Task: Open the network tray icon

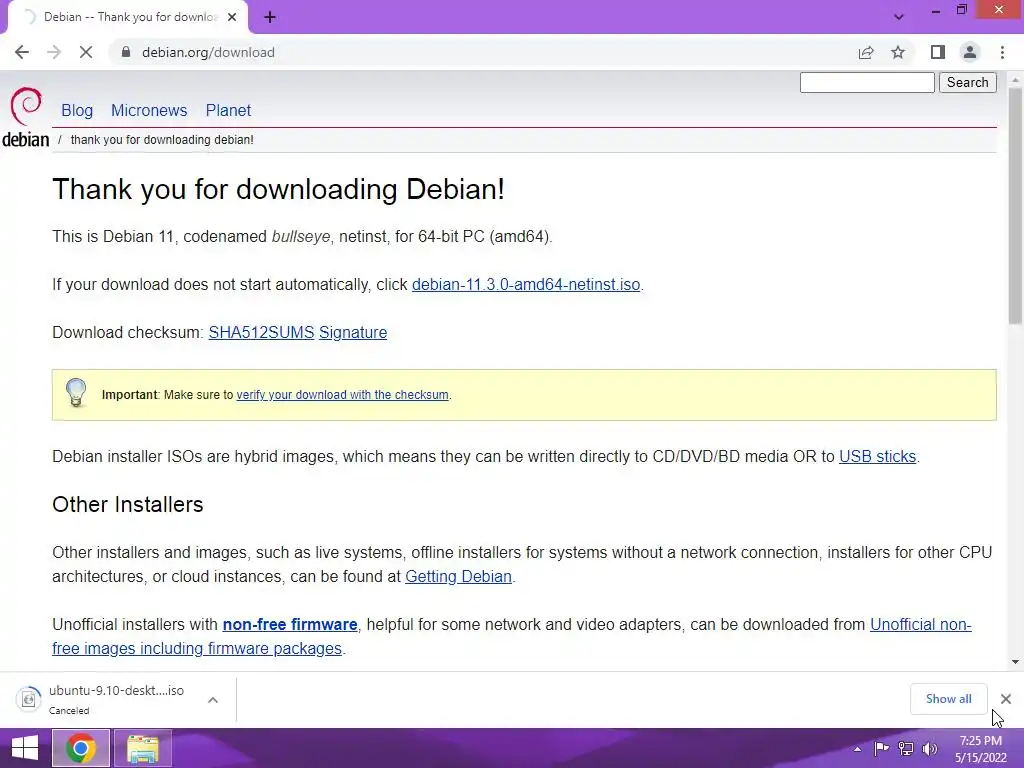Action: click(x=906, y=749)
